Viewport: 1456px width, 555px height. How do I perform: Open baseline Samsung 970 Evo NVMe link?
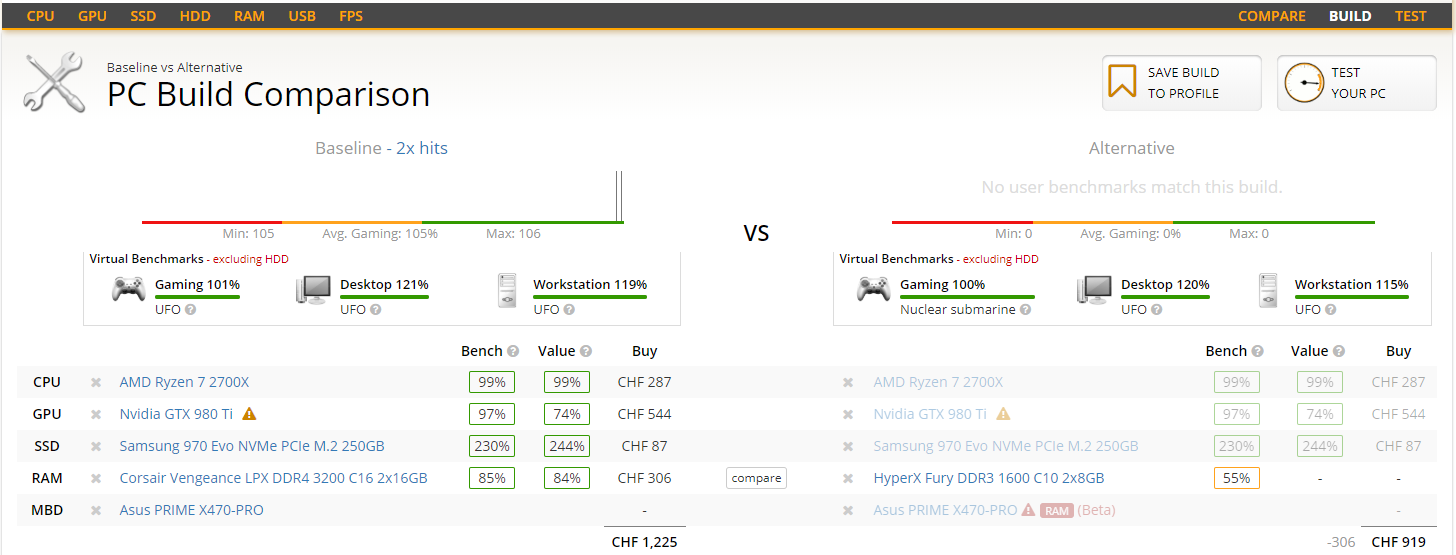pos(252,446)
